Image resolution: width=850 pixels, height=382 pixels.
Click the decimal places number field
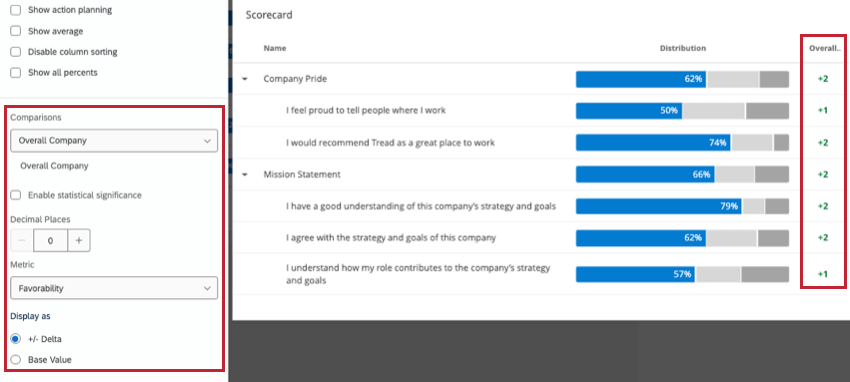pos(50,241)
